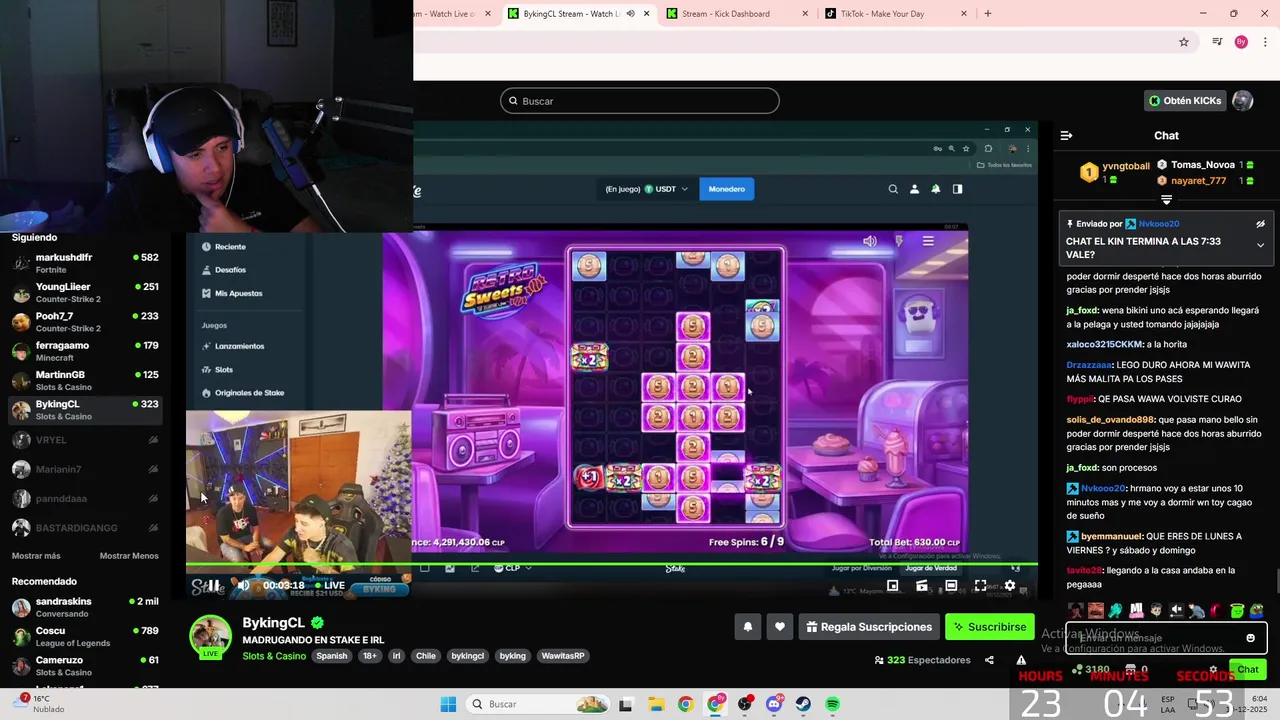1280x720 pixels.
Task: Click the Suscribirse button
Action: (x=990, y=627)
